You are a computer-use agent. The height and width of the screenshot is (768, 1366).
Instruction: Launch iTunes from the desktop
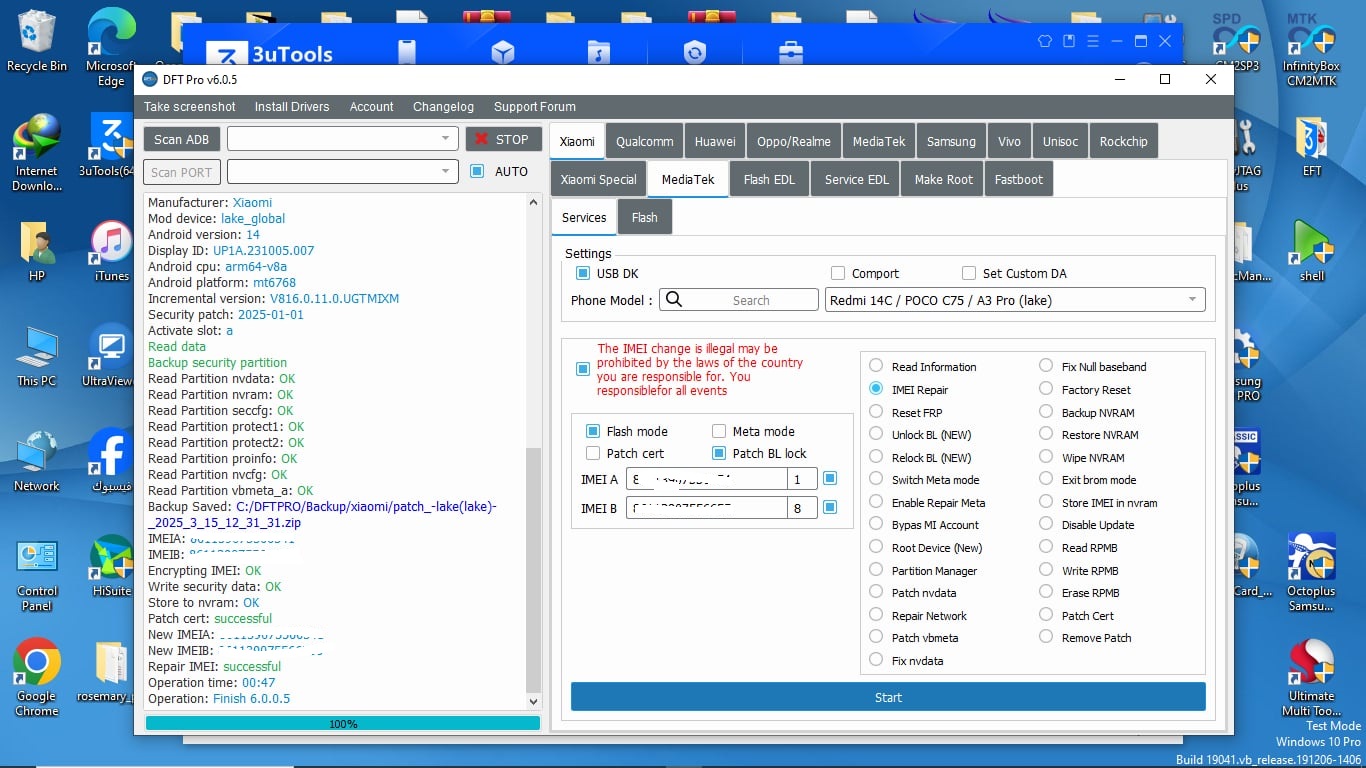111,251
